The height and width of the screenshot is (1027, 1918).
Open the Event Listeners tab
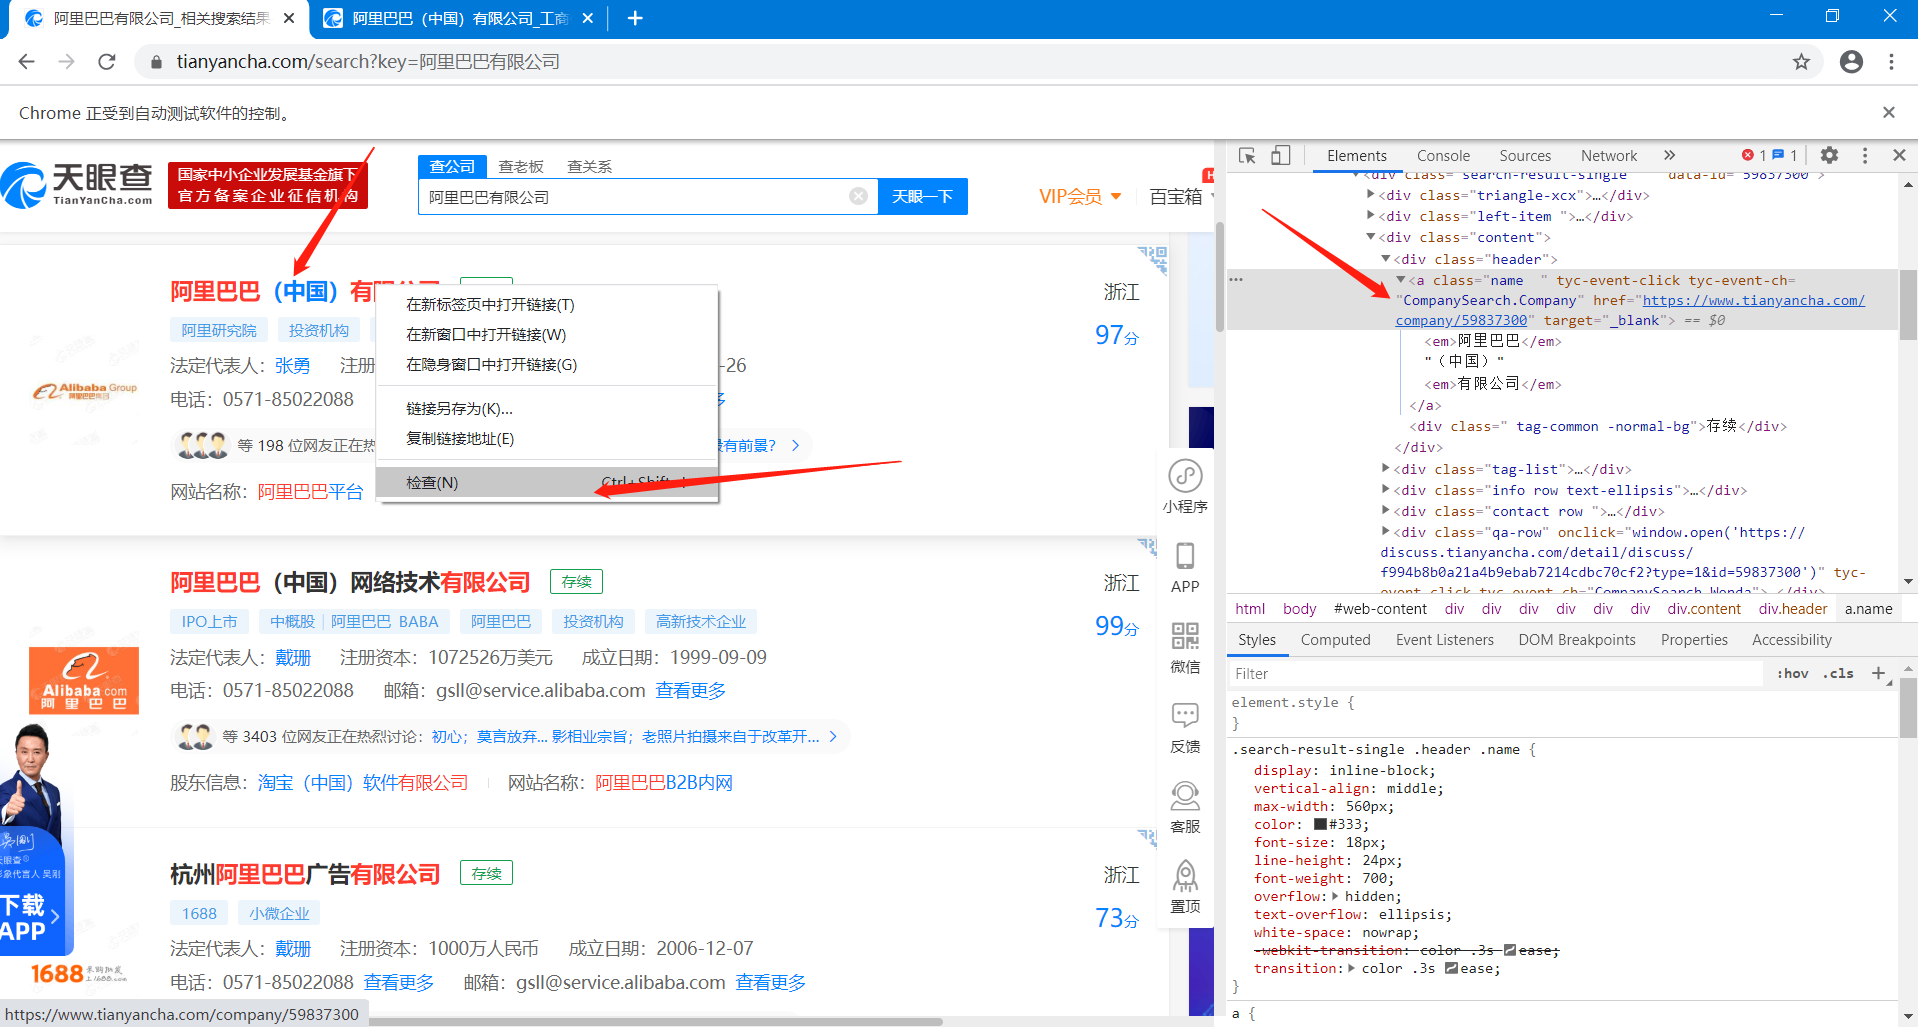point(1445,639)
